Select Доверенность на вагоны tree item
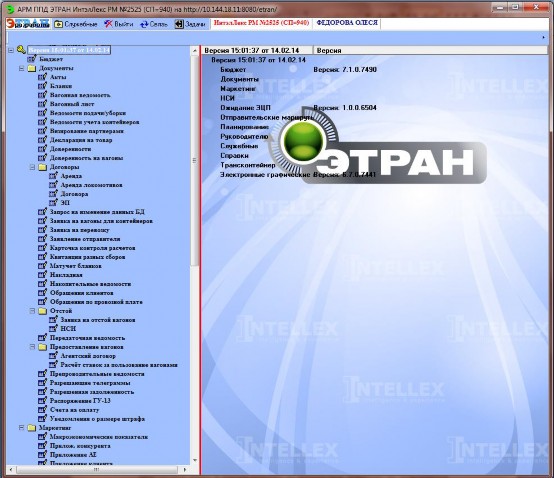554x478 pixels. [x=87, y=158]
